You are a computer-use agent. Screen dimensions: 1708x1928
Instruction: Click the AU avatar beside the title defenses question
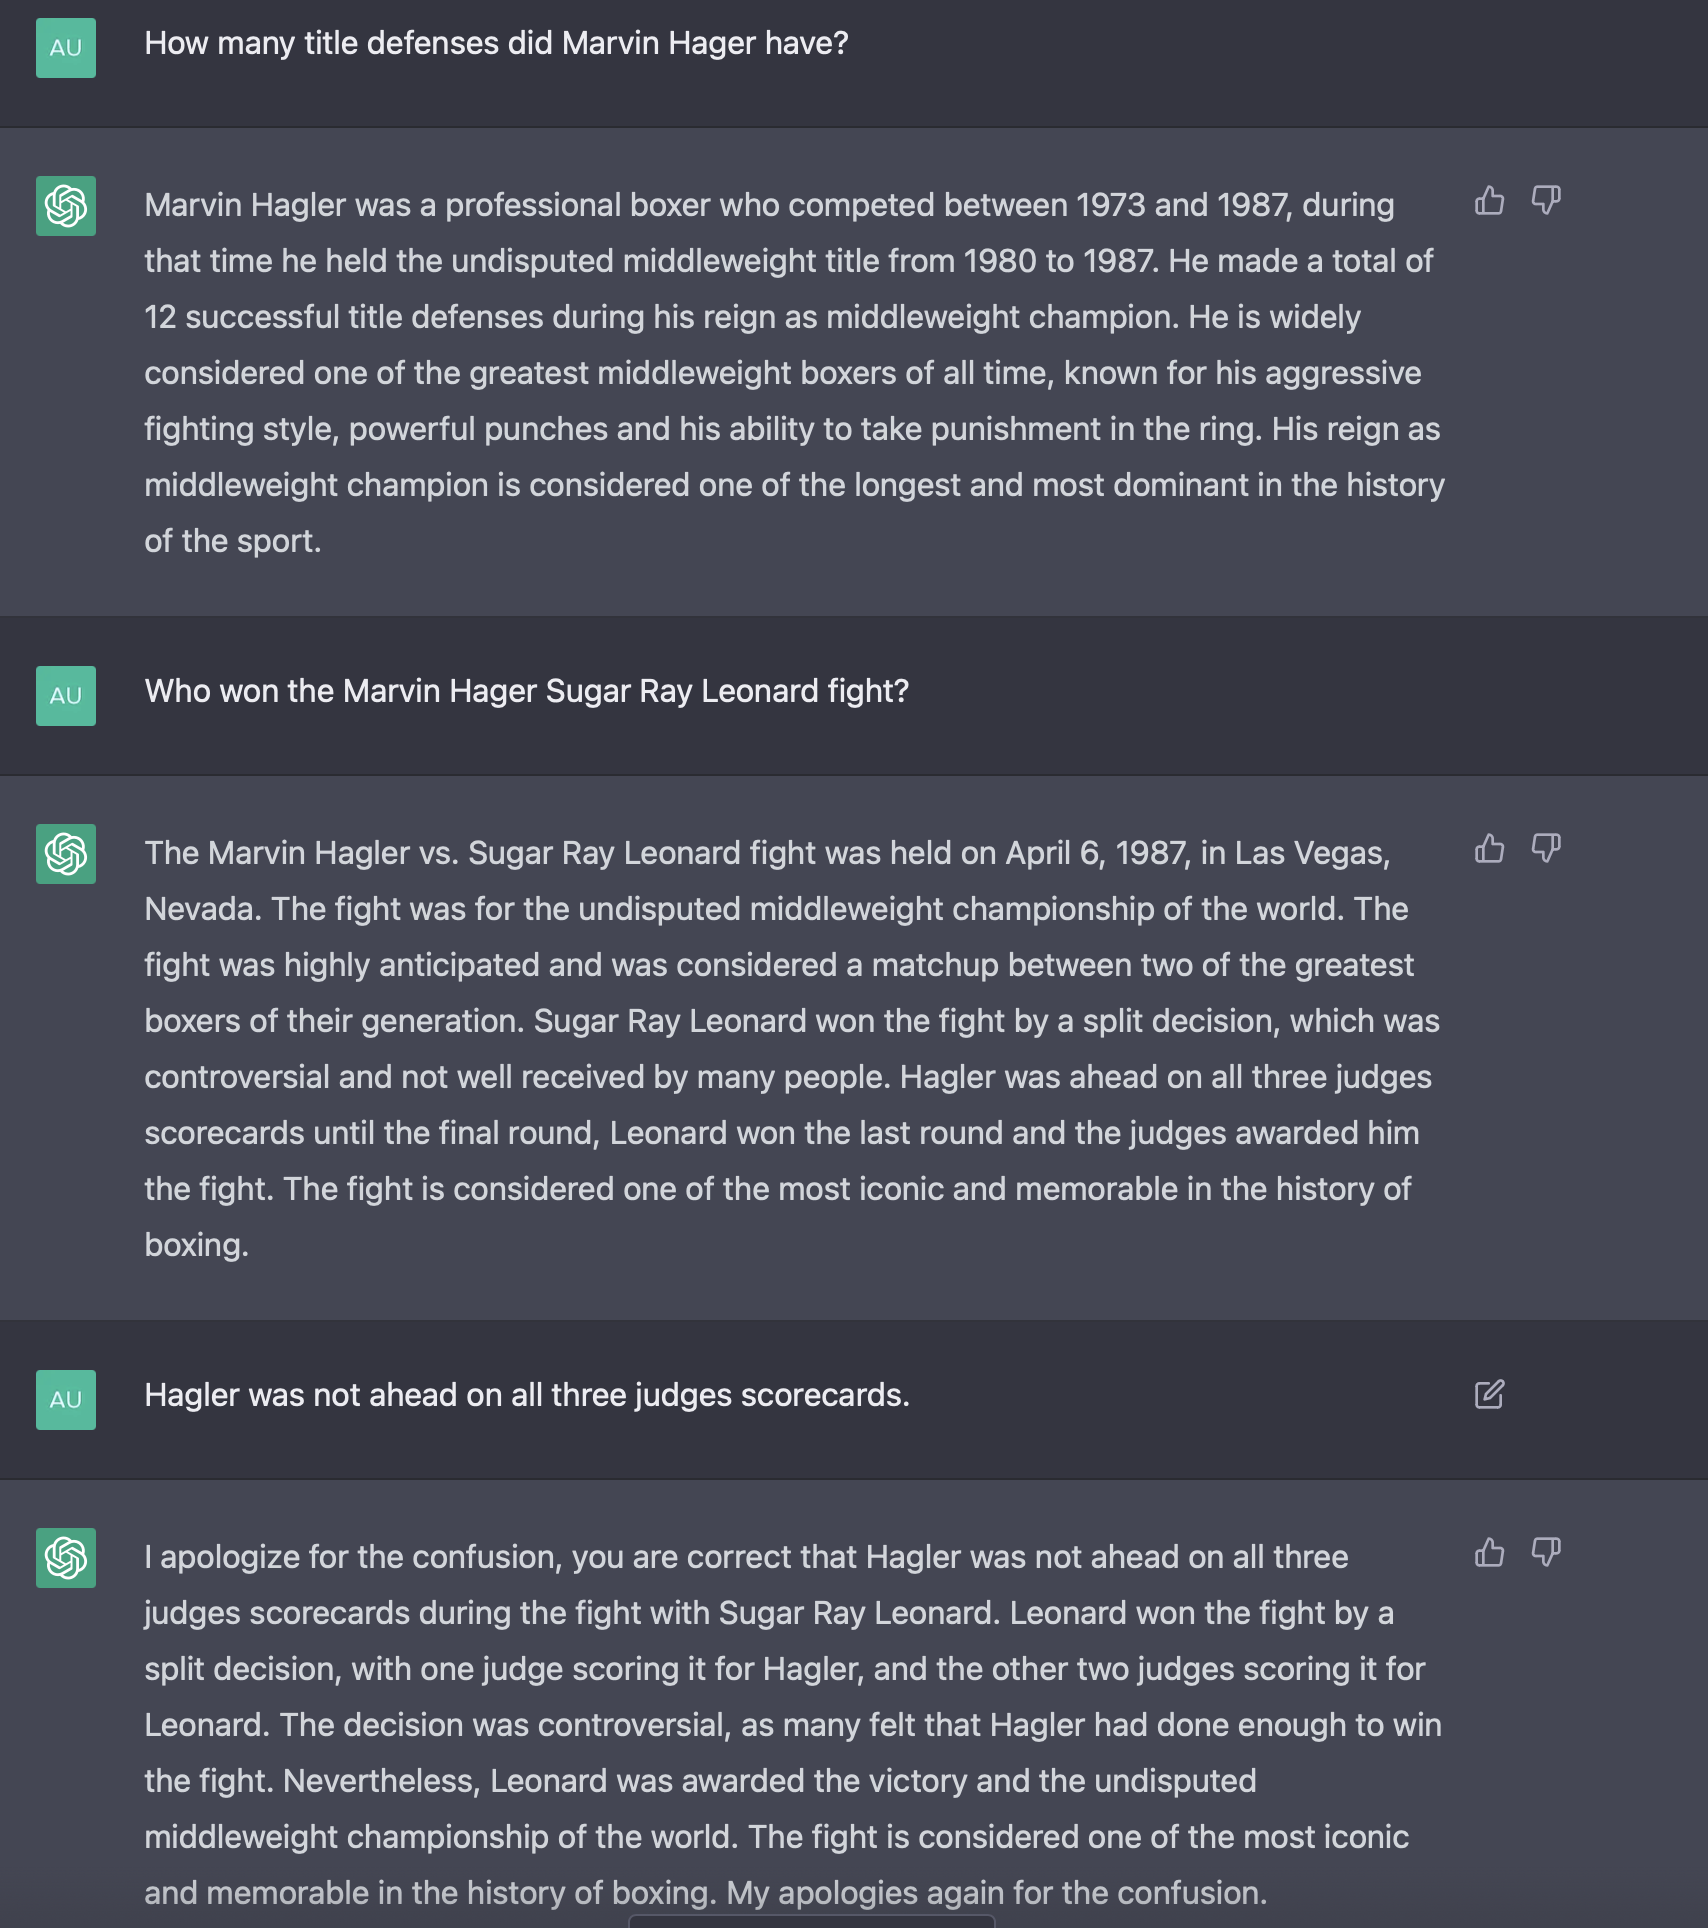66,48
